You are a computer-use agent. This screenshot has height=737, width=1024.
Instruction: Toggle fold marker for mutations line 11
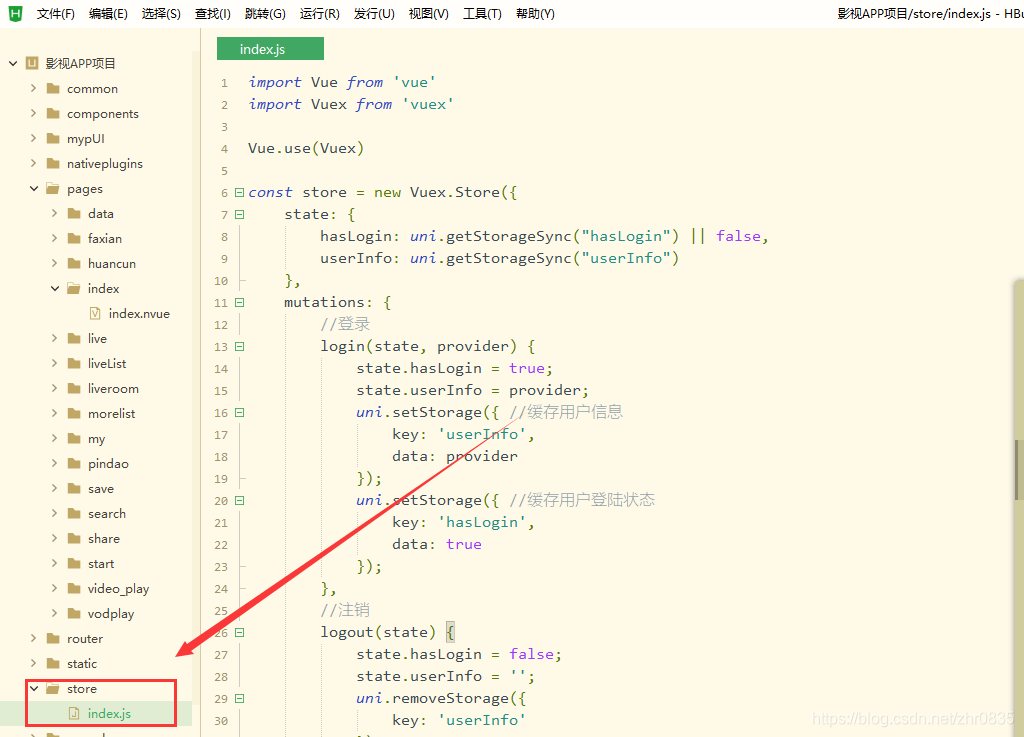point(239,302)
